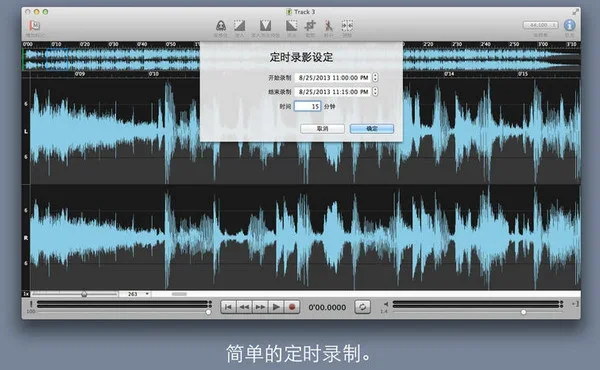Open the 44,100 sample rate dropdown

point(540,25)
